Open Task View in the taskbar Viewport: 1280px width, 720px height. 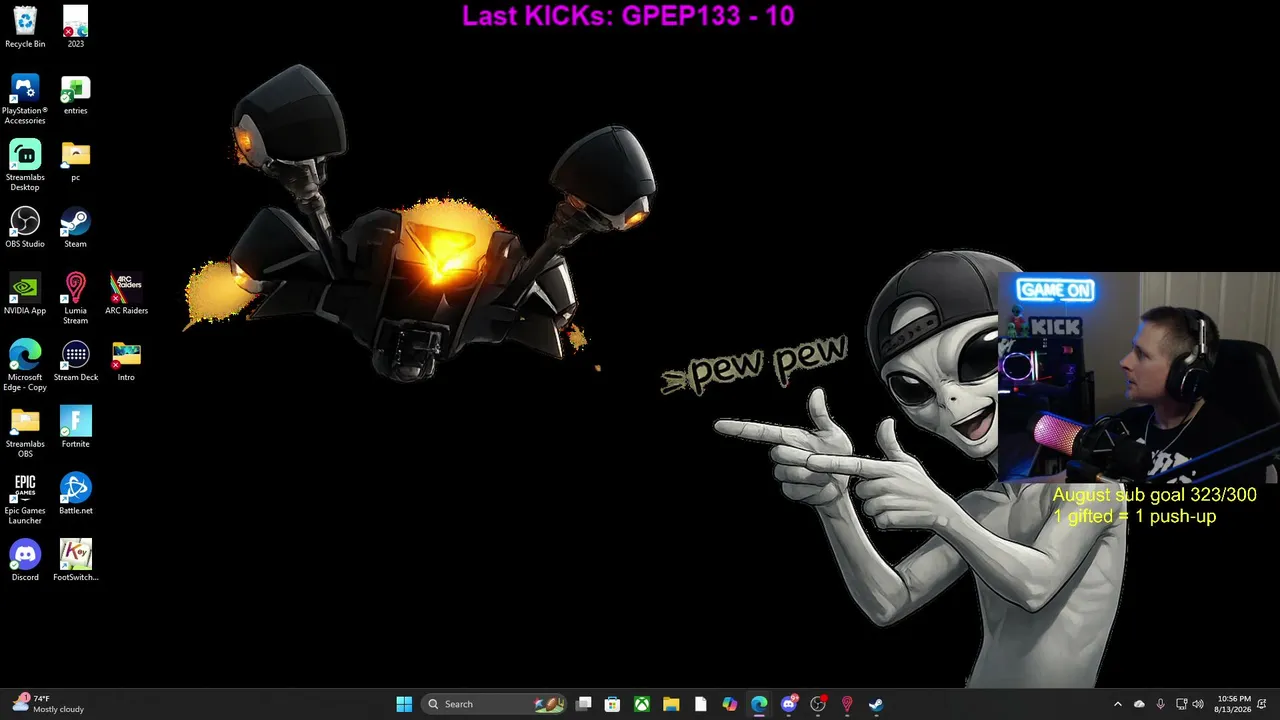[x=584, y=704]
